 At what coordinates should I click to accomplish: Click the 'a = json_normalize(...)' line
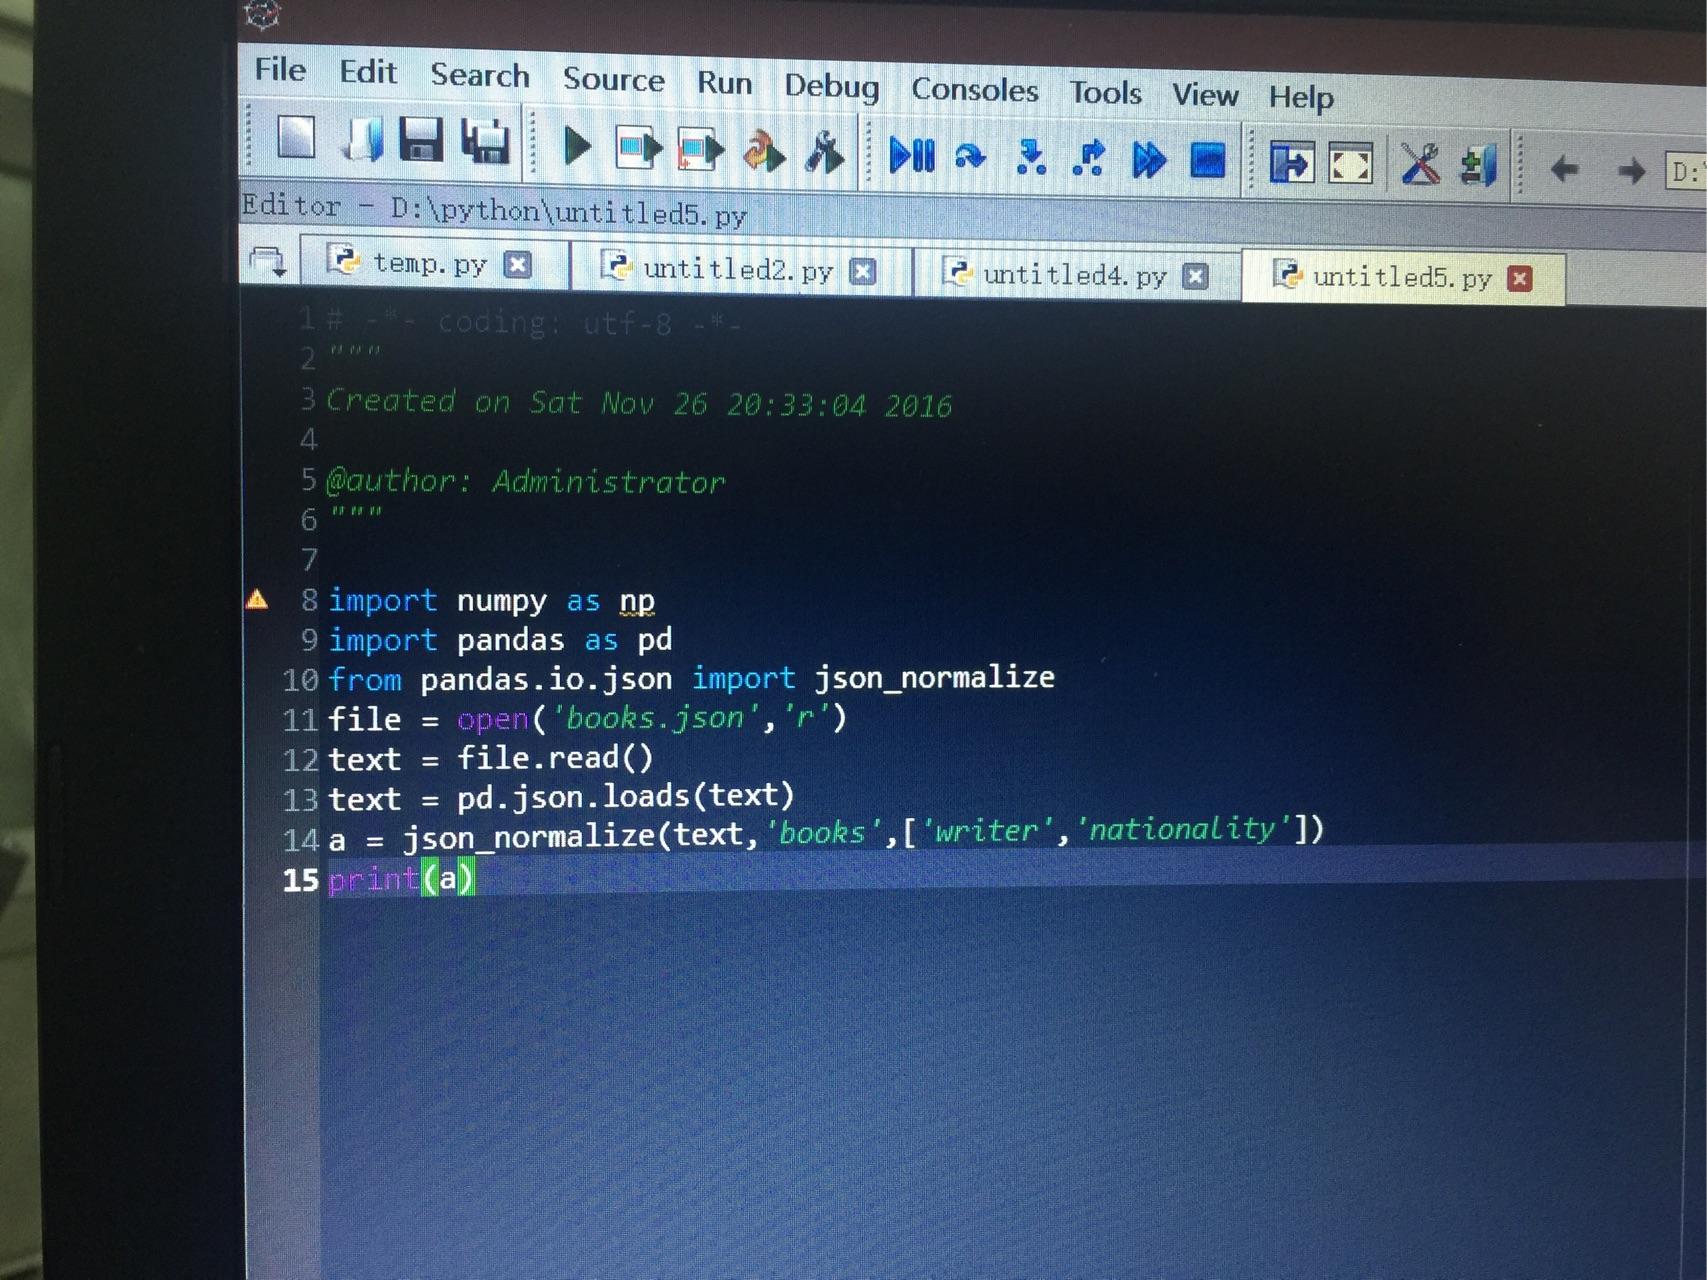point(826,833)
